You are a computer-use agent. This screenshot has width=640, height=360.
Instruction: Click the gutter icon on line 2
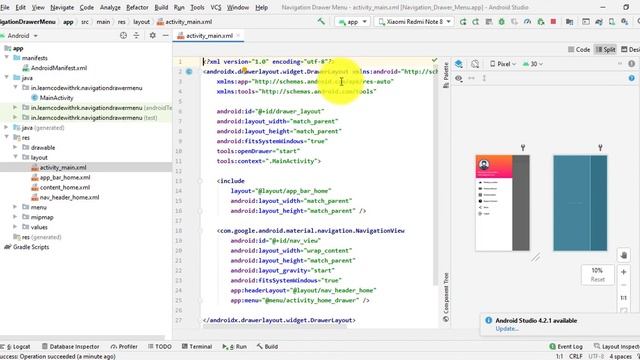pos(189,71)
